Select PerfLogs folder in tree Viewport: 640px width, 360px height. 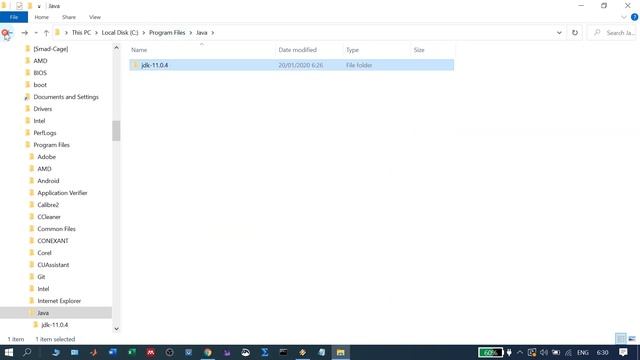(x=44, y=133)
